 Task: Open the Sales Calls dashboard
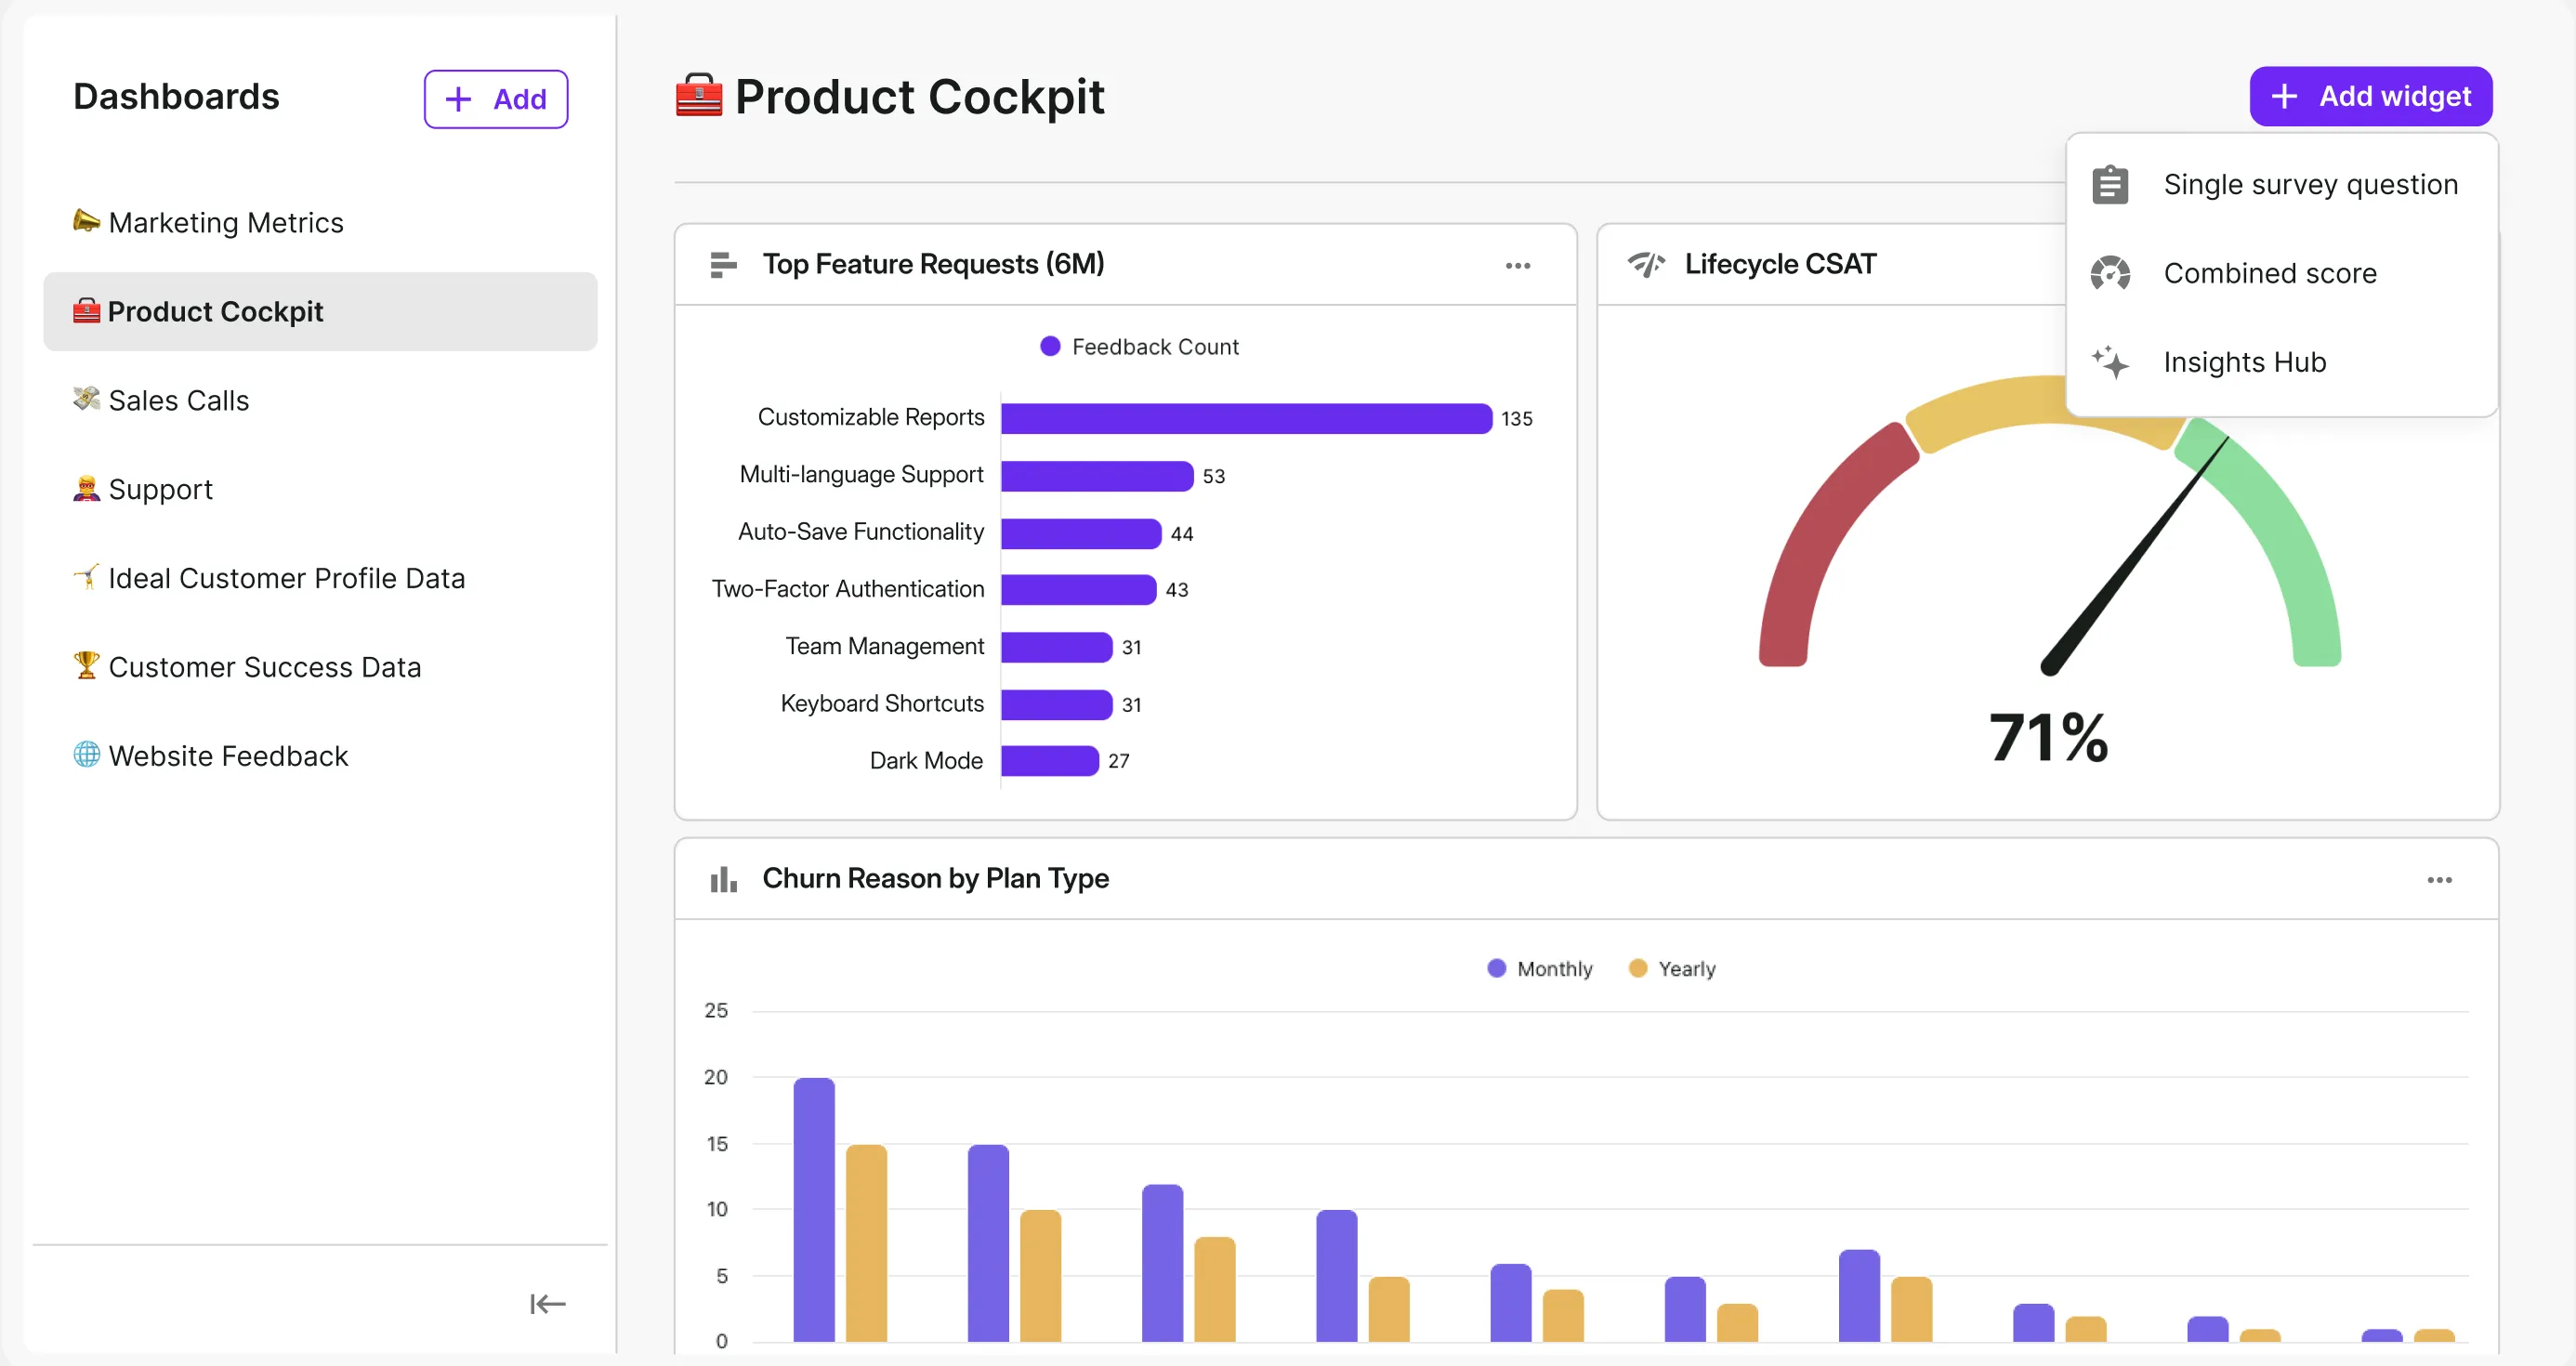click(x=179, y=400)
